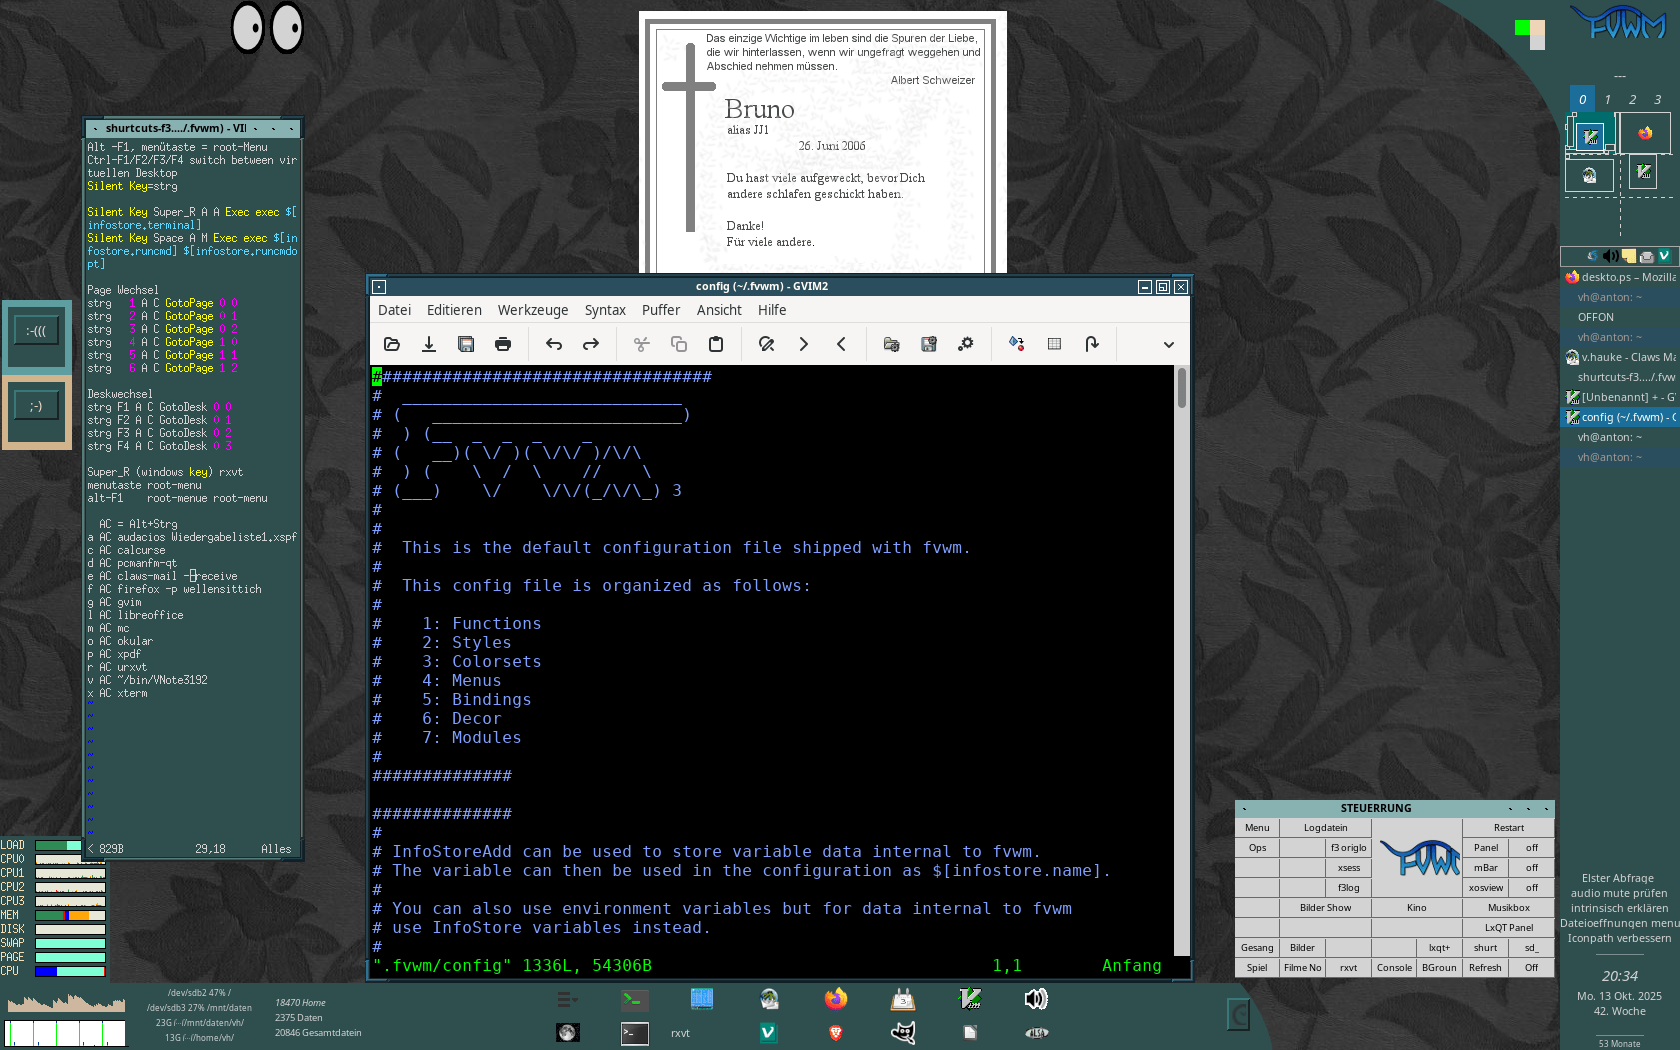The height and width of the screenshot is (1050, 1680).
Task: Click the Brave browser icon
Action: 836,1033
